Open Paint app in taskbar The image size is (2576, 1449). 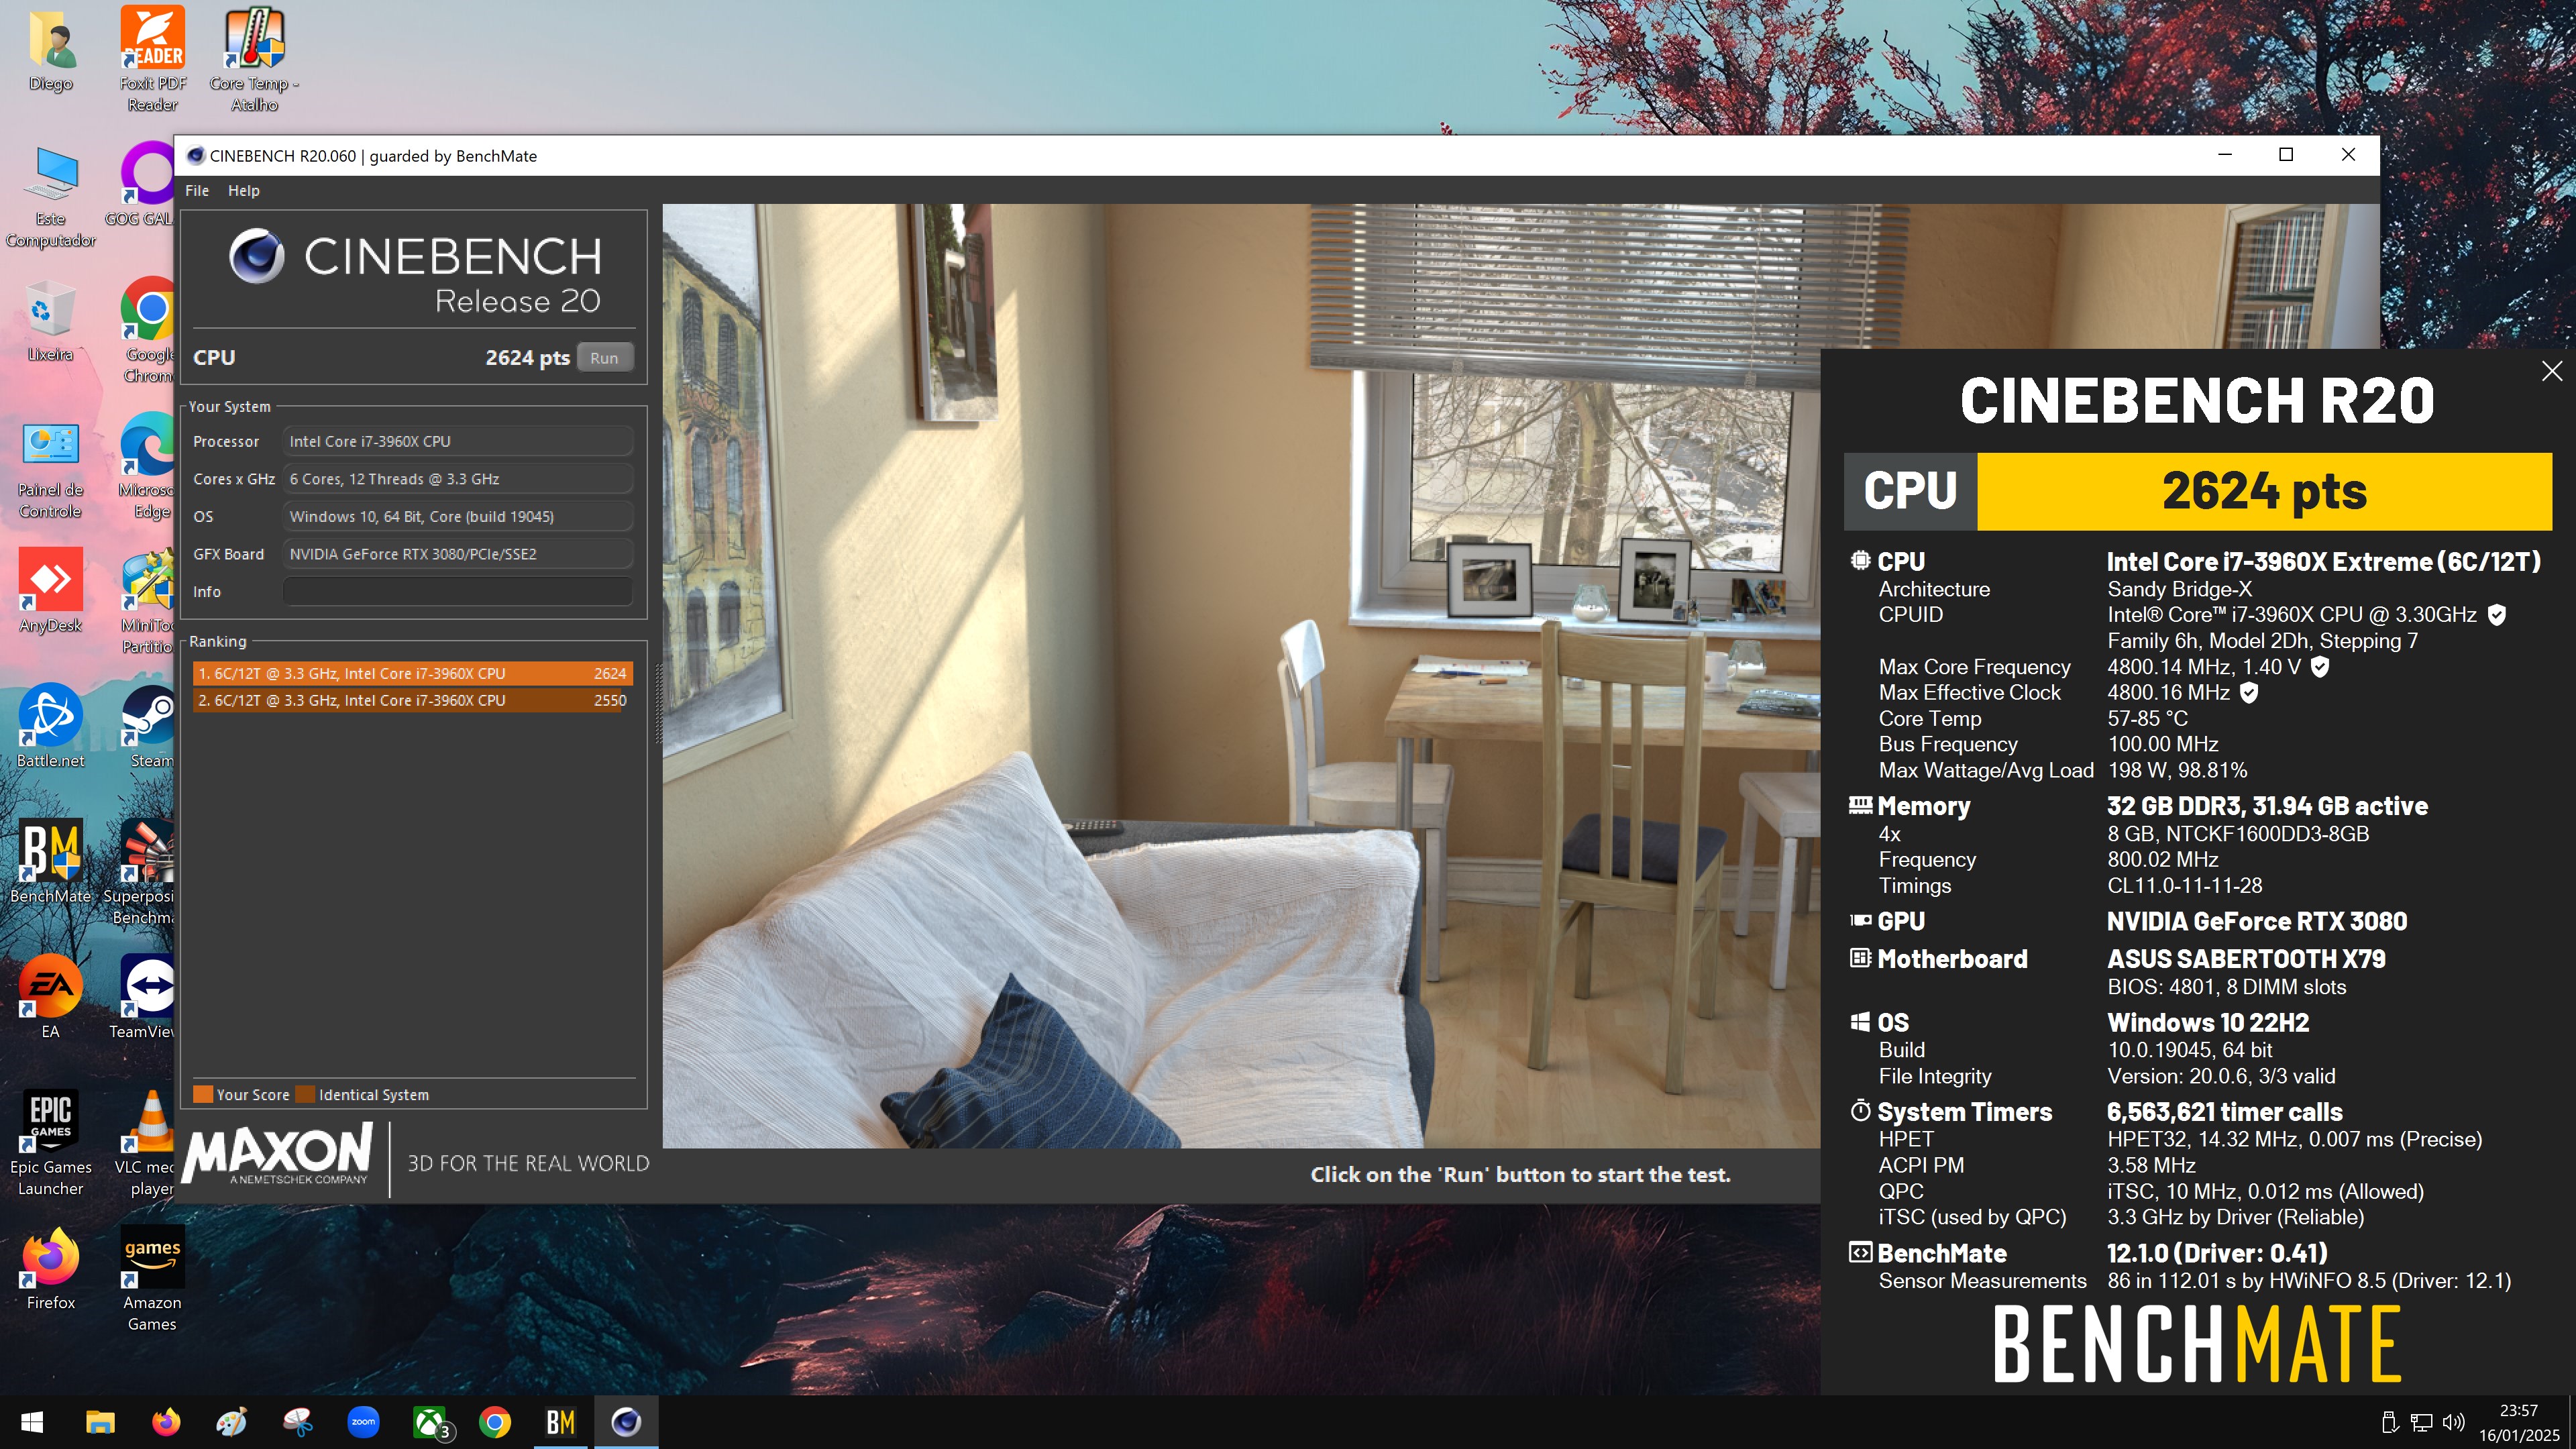click(x=232, y=1421)
